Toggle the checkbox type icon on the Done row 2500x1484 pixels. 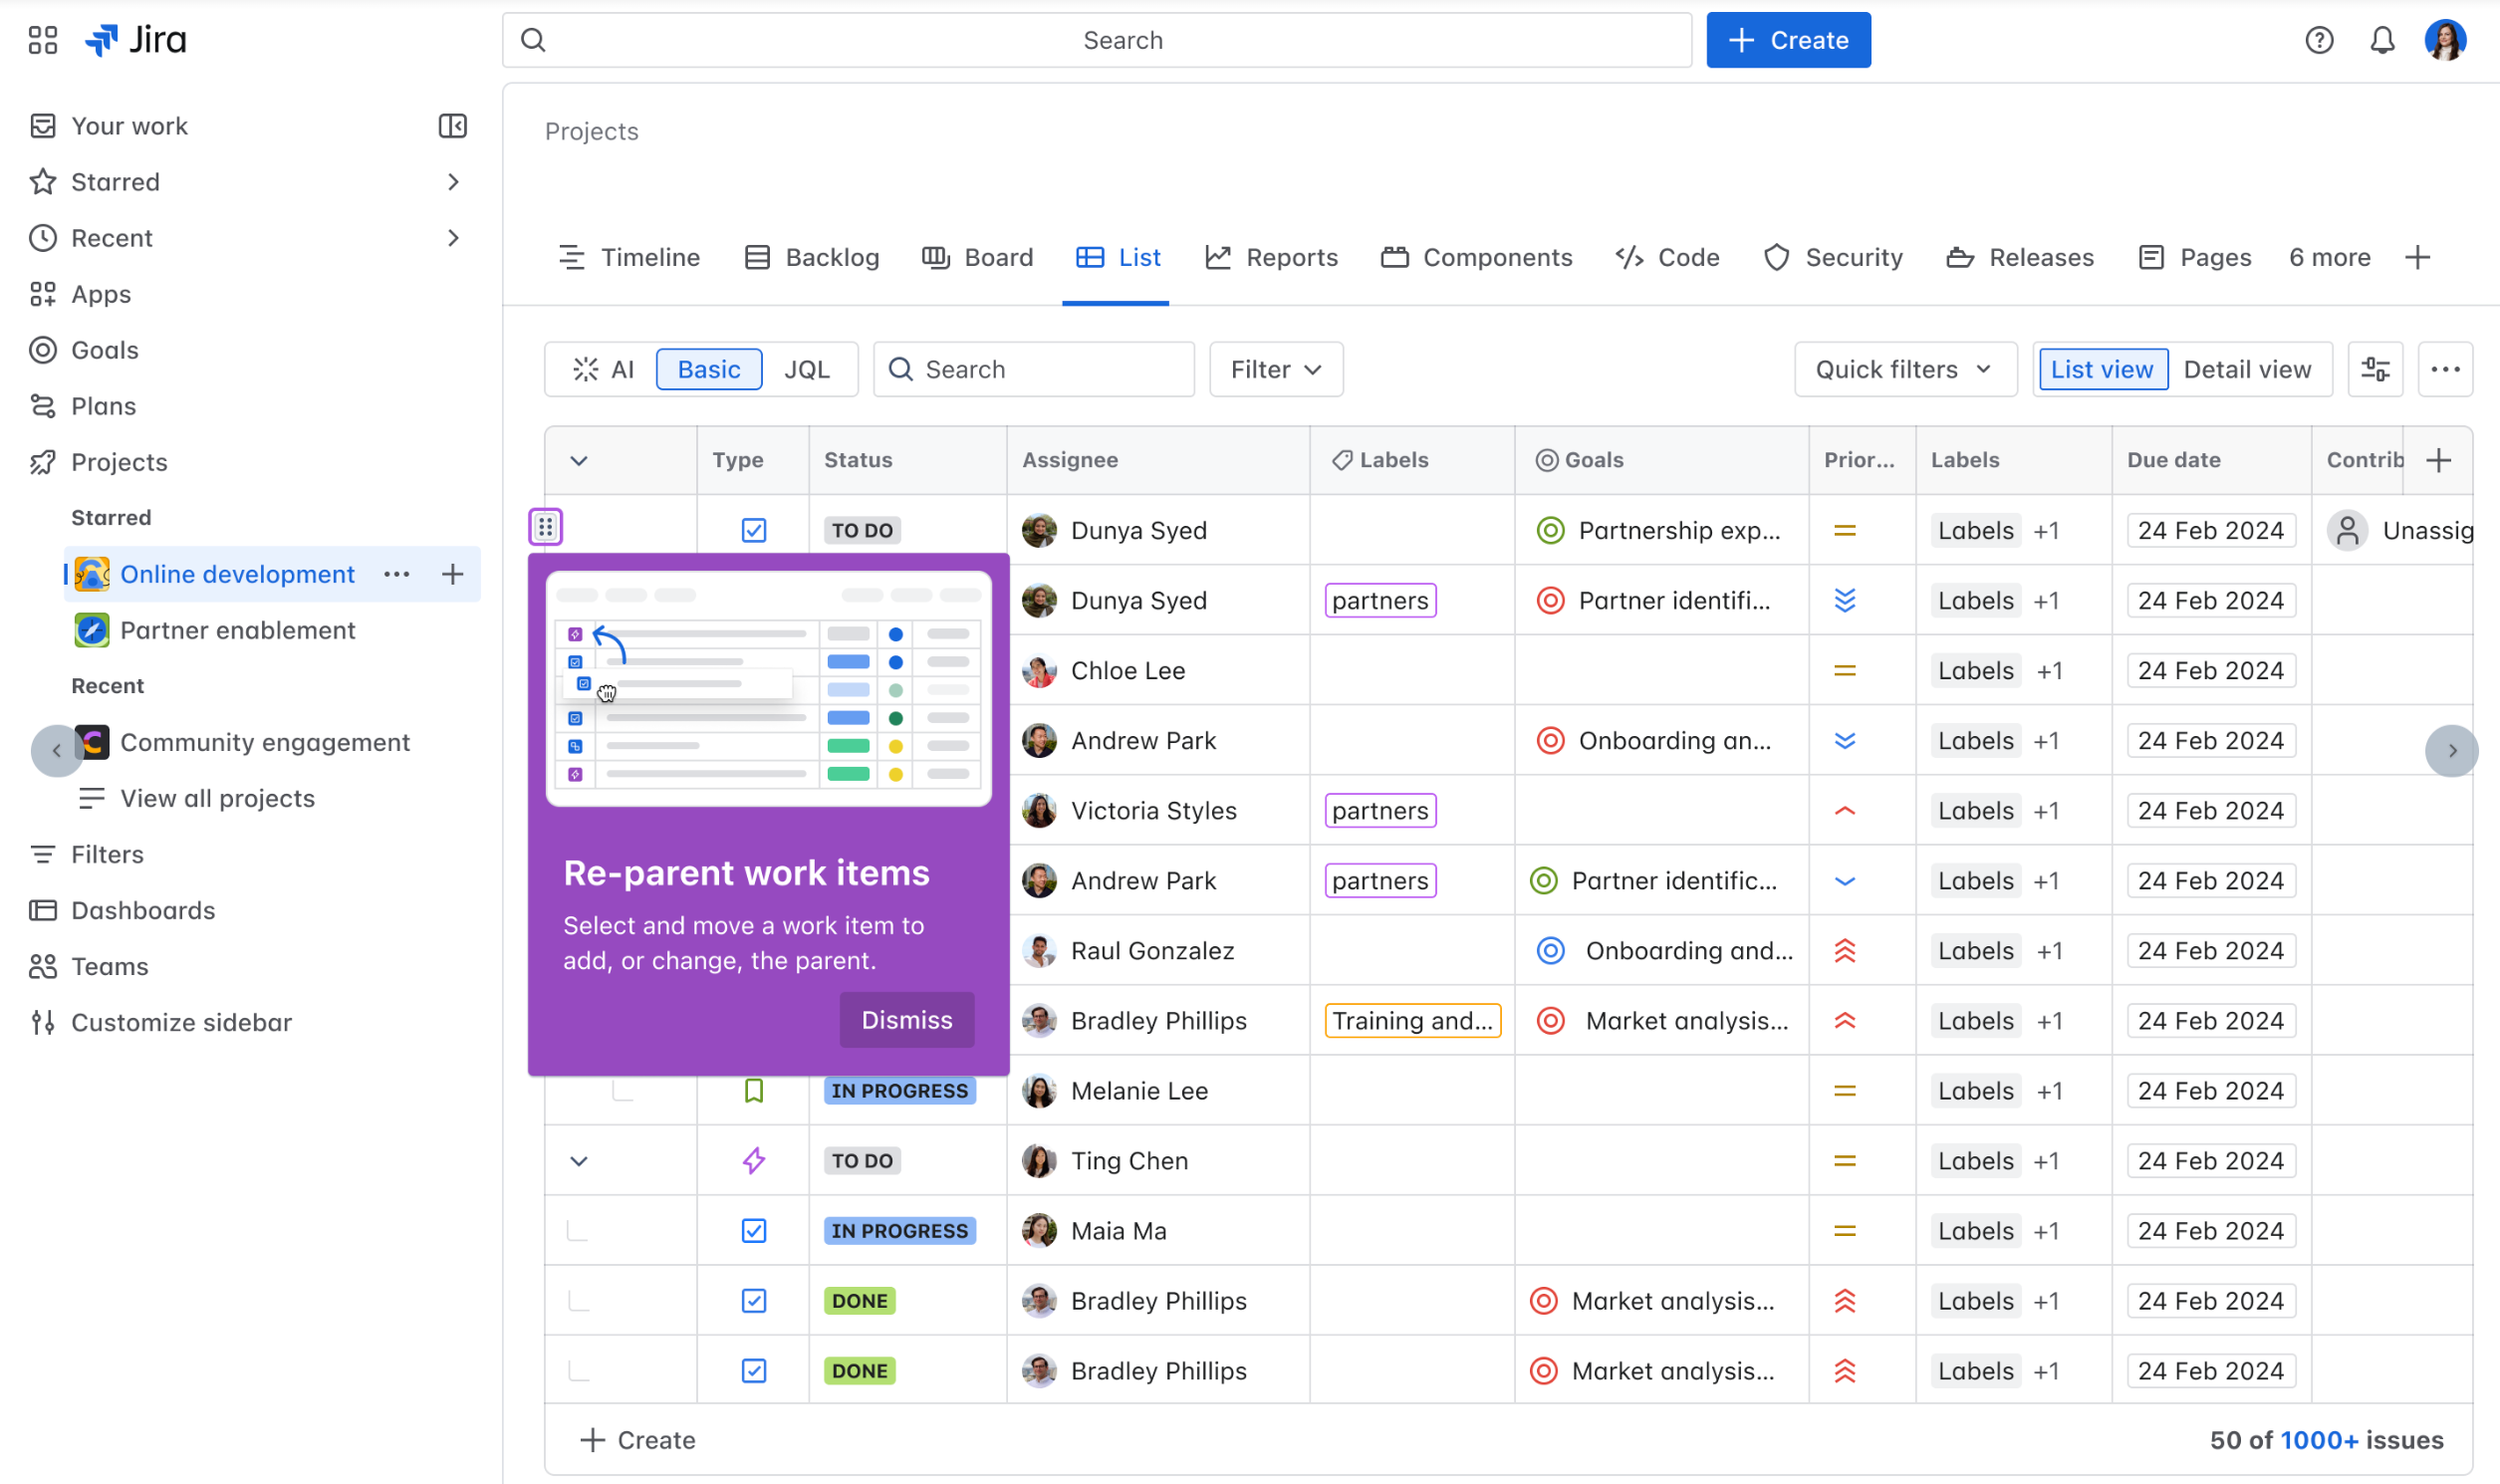tap(753, 1300)
